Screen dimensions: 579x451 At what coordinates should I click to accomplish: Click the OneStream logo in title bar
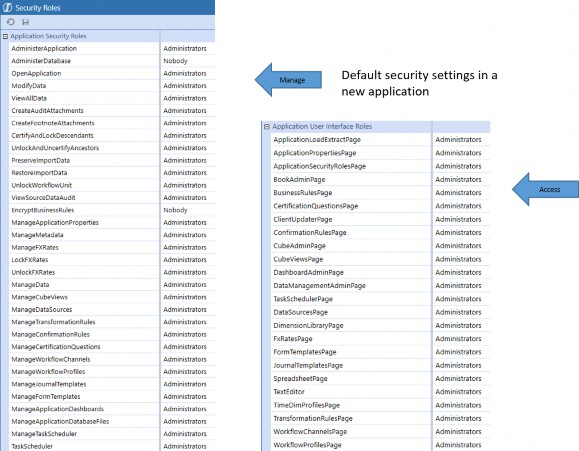pos(7,7)
